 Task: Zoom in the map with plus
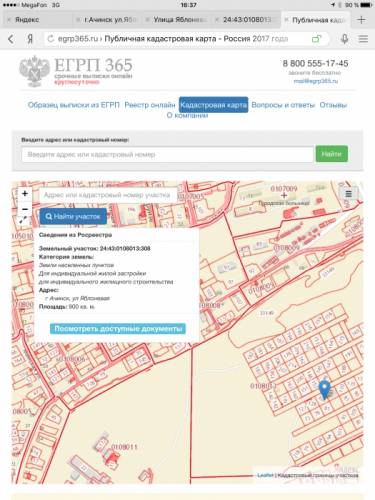pyautogui.click(x=25, y=194)
